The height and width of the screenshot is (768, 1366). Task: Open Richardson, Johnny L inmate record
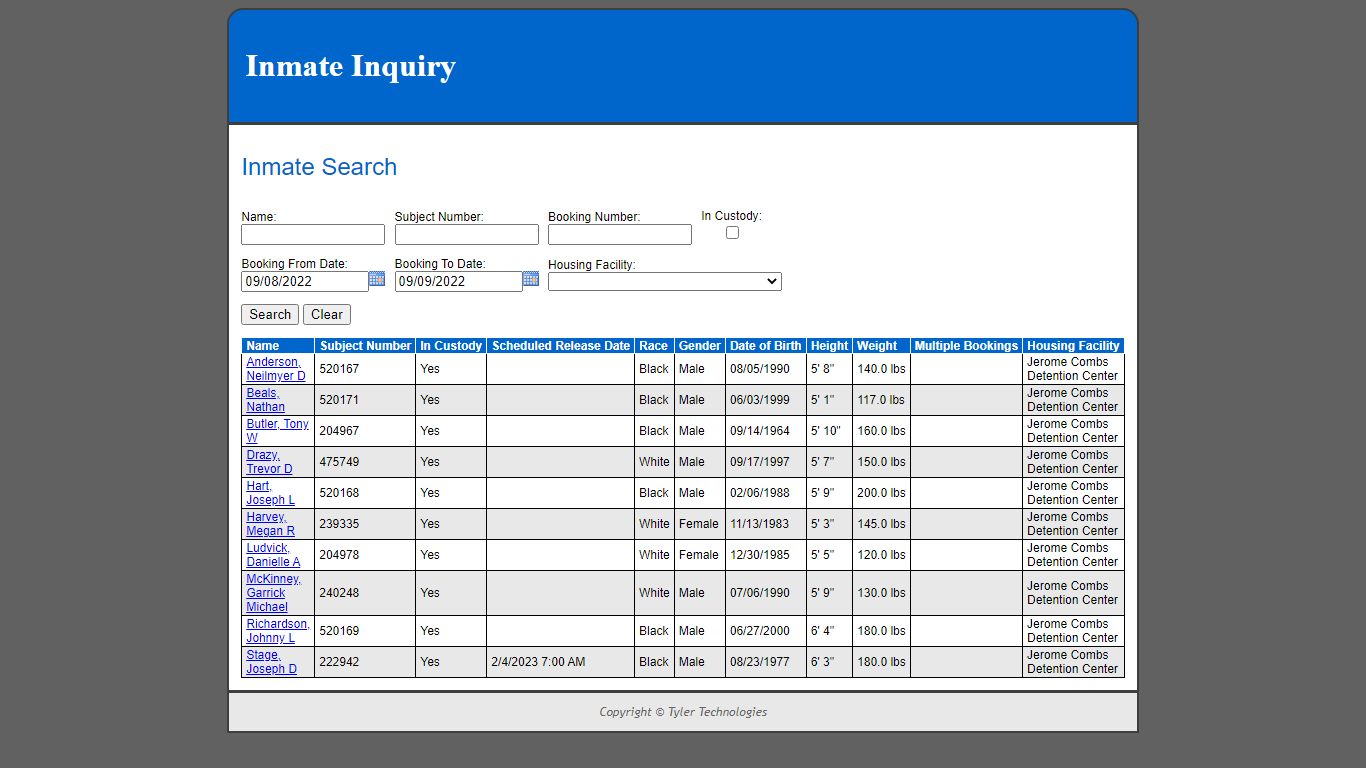point(278,631)
